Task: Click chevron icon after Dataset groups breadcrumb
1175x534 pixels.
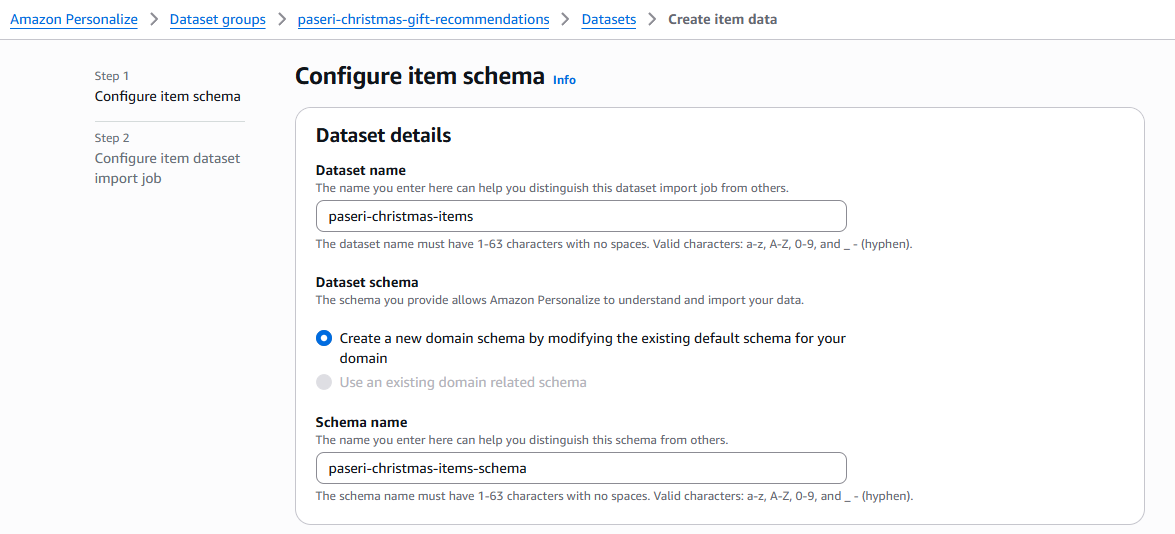Action: [282, 19]
